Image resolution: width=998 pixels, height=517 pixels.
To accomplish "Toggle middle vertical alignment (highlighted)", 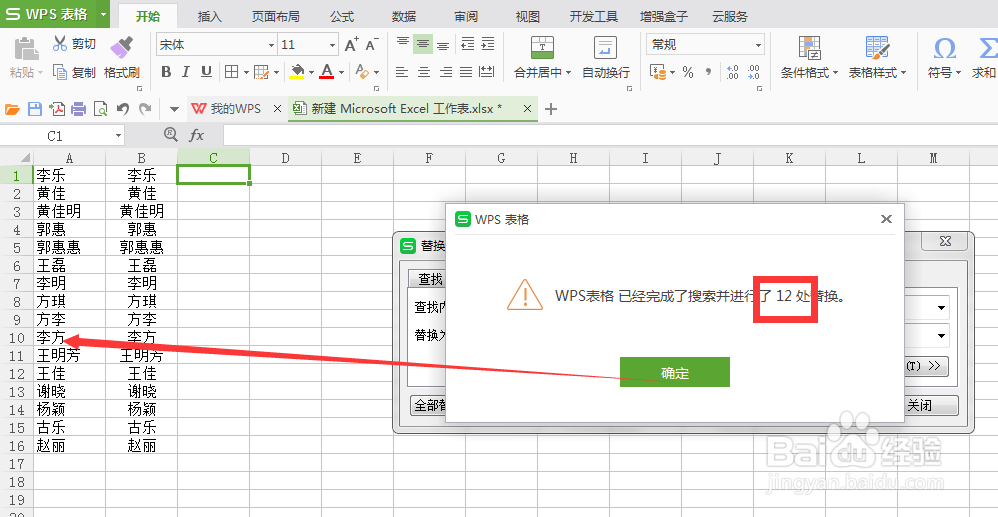I will [421, 44].
